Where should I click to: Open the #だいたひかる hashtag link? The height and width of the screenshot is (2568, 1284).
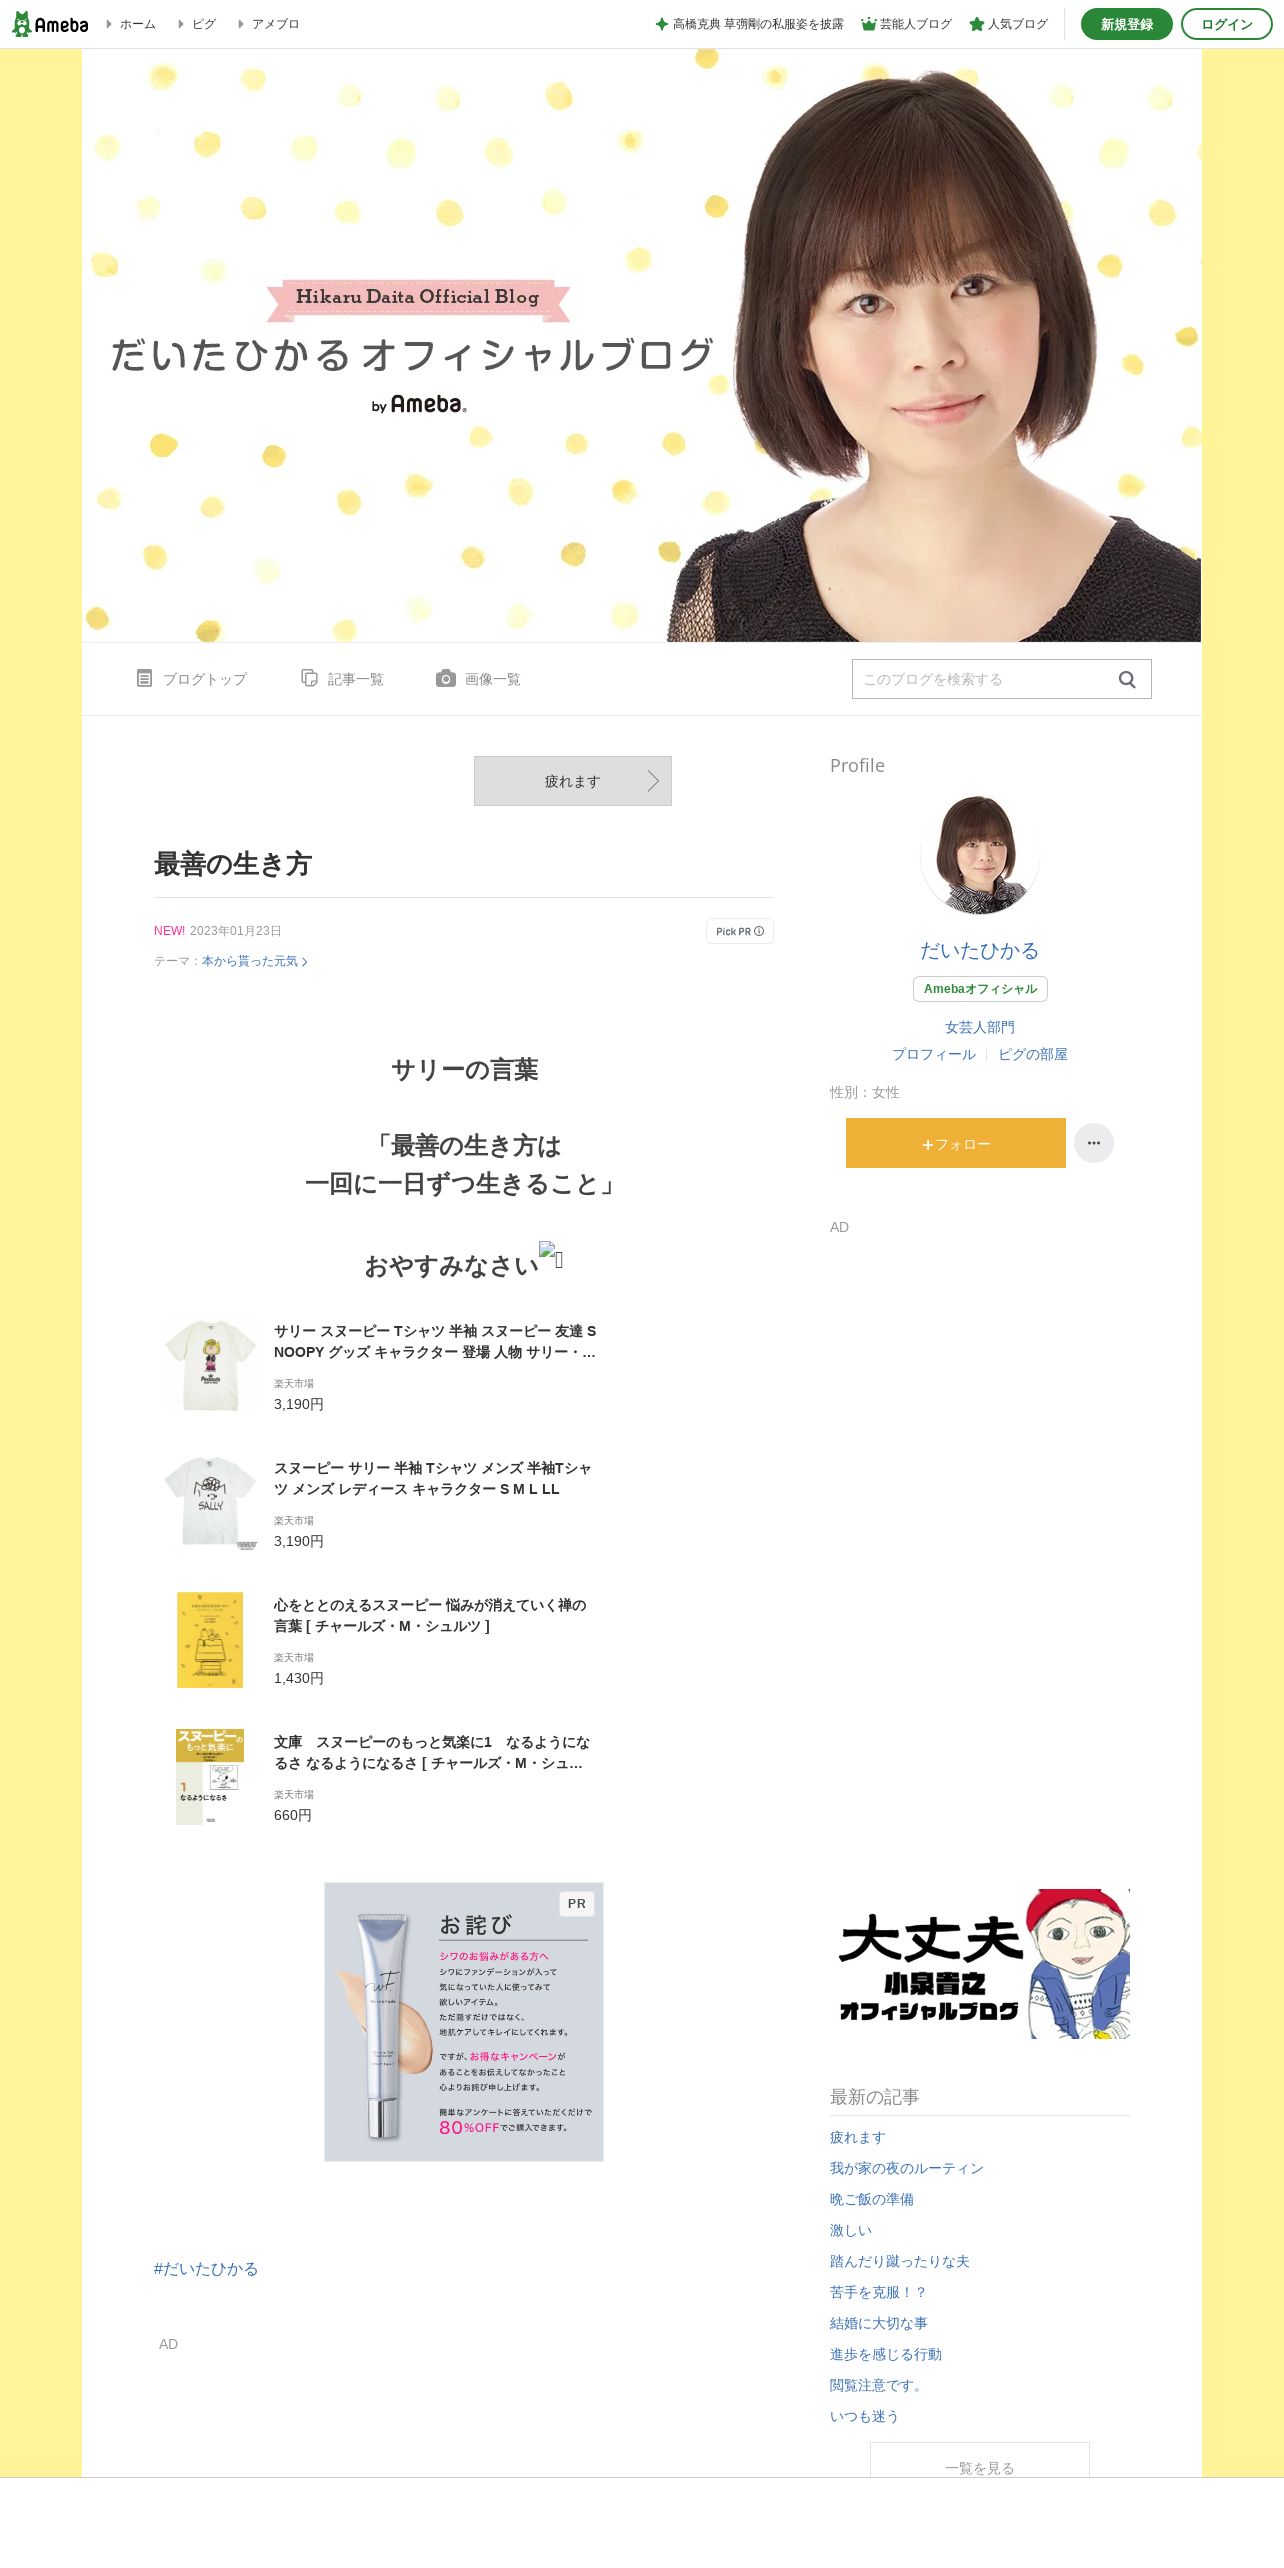[x=206, y=2269]
